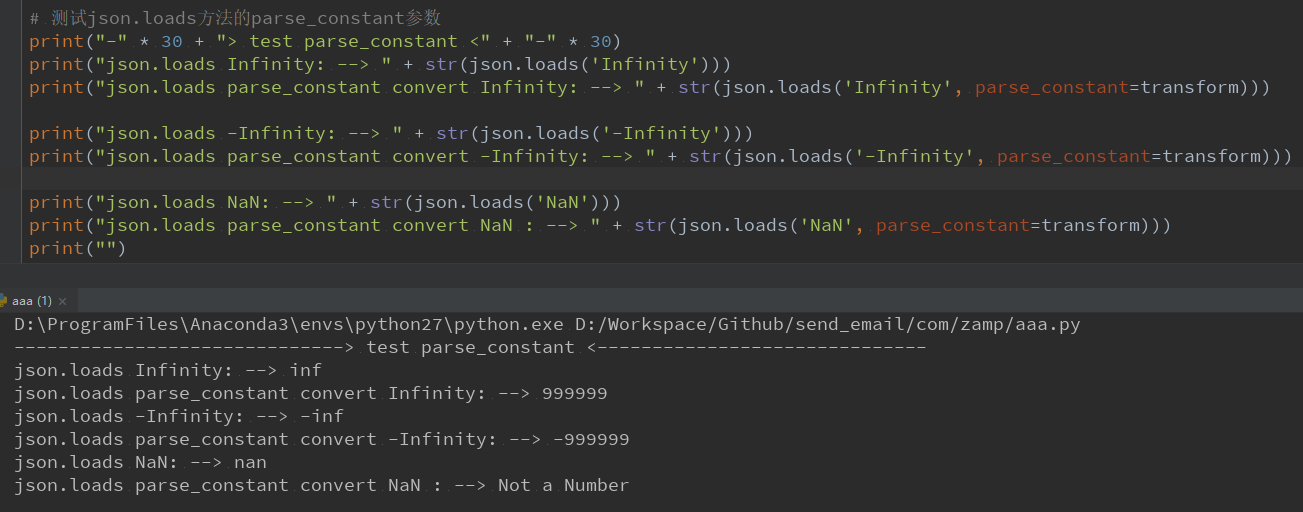Click console output line ending 'Not a Number'
This screenshot has height=512, width=1303.
coord(322,485)
